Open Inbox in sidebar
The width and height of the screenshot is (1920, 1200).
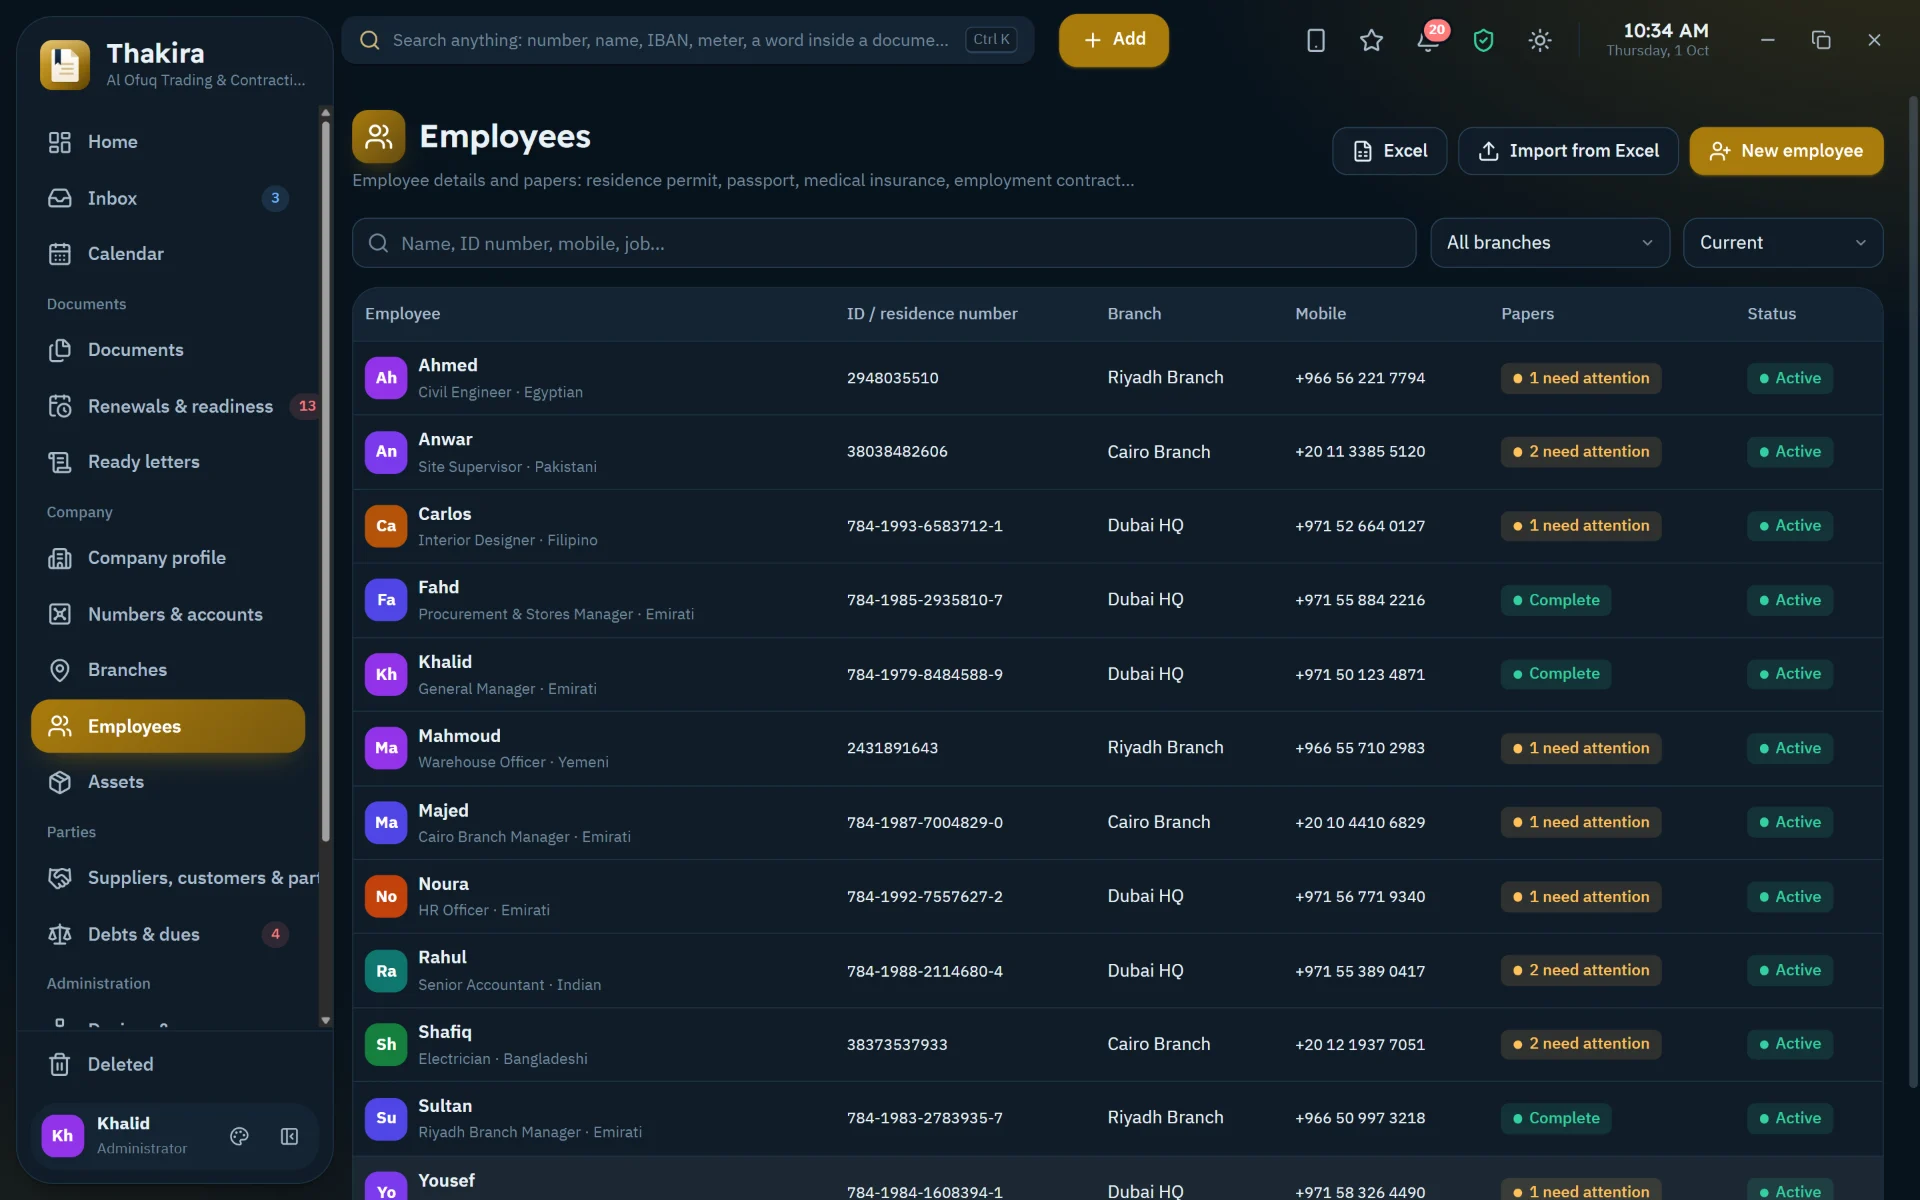click(x=167, y=198)
